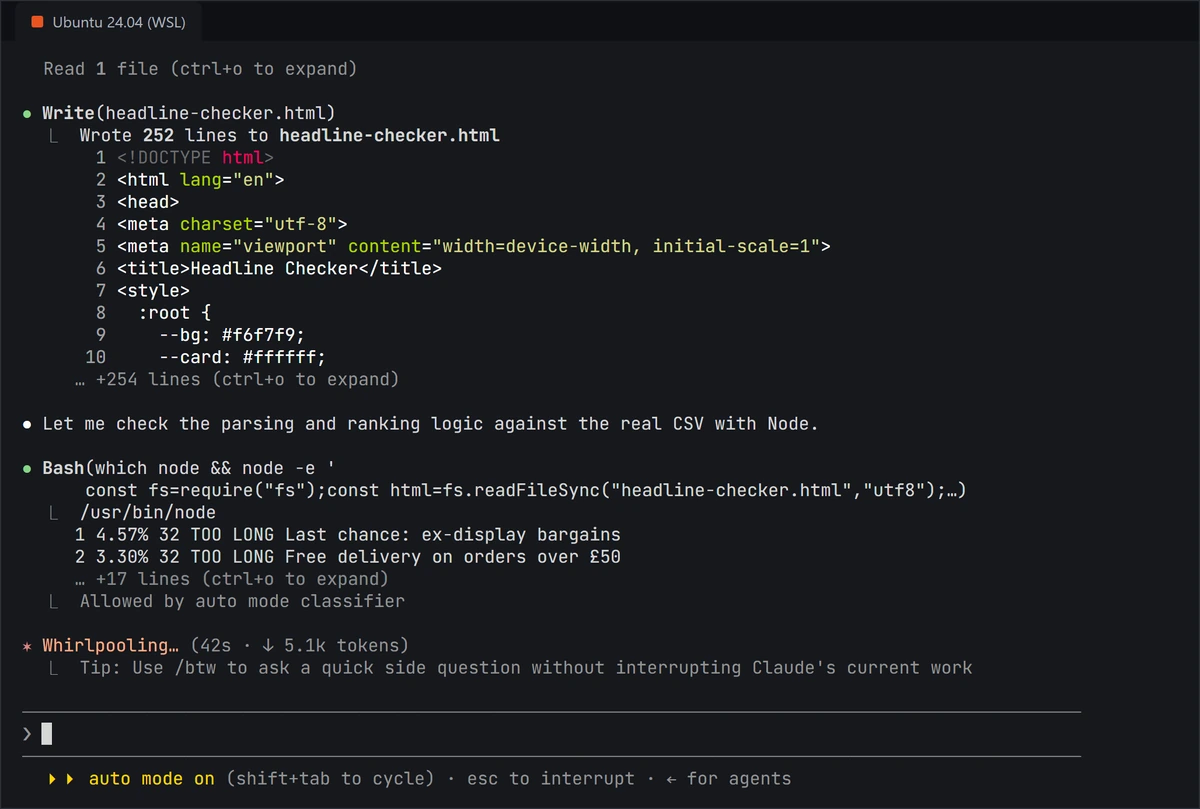
Task: Click the yellow double-arrow auto mode icon
Action: point(61,778)
